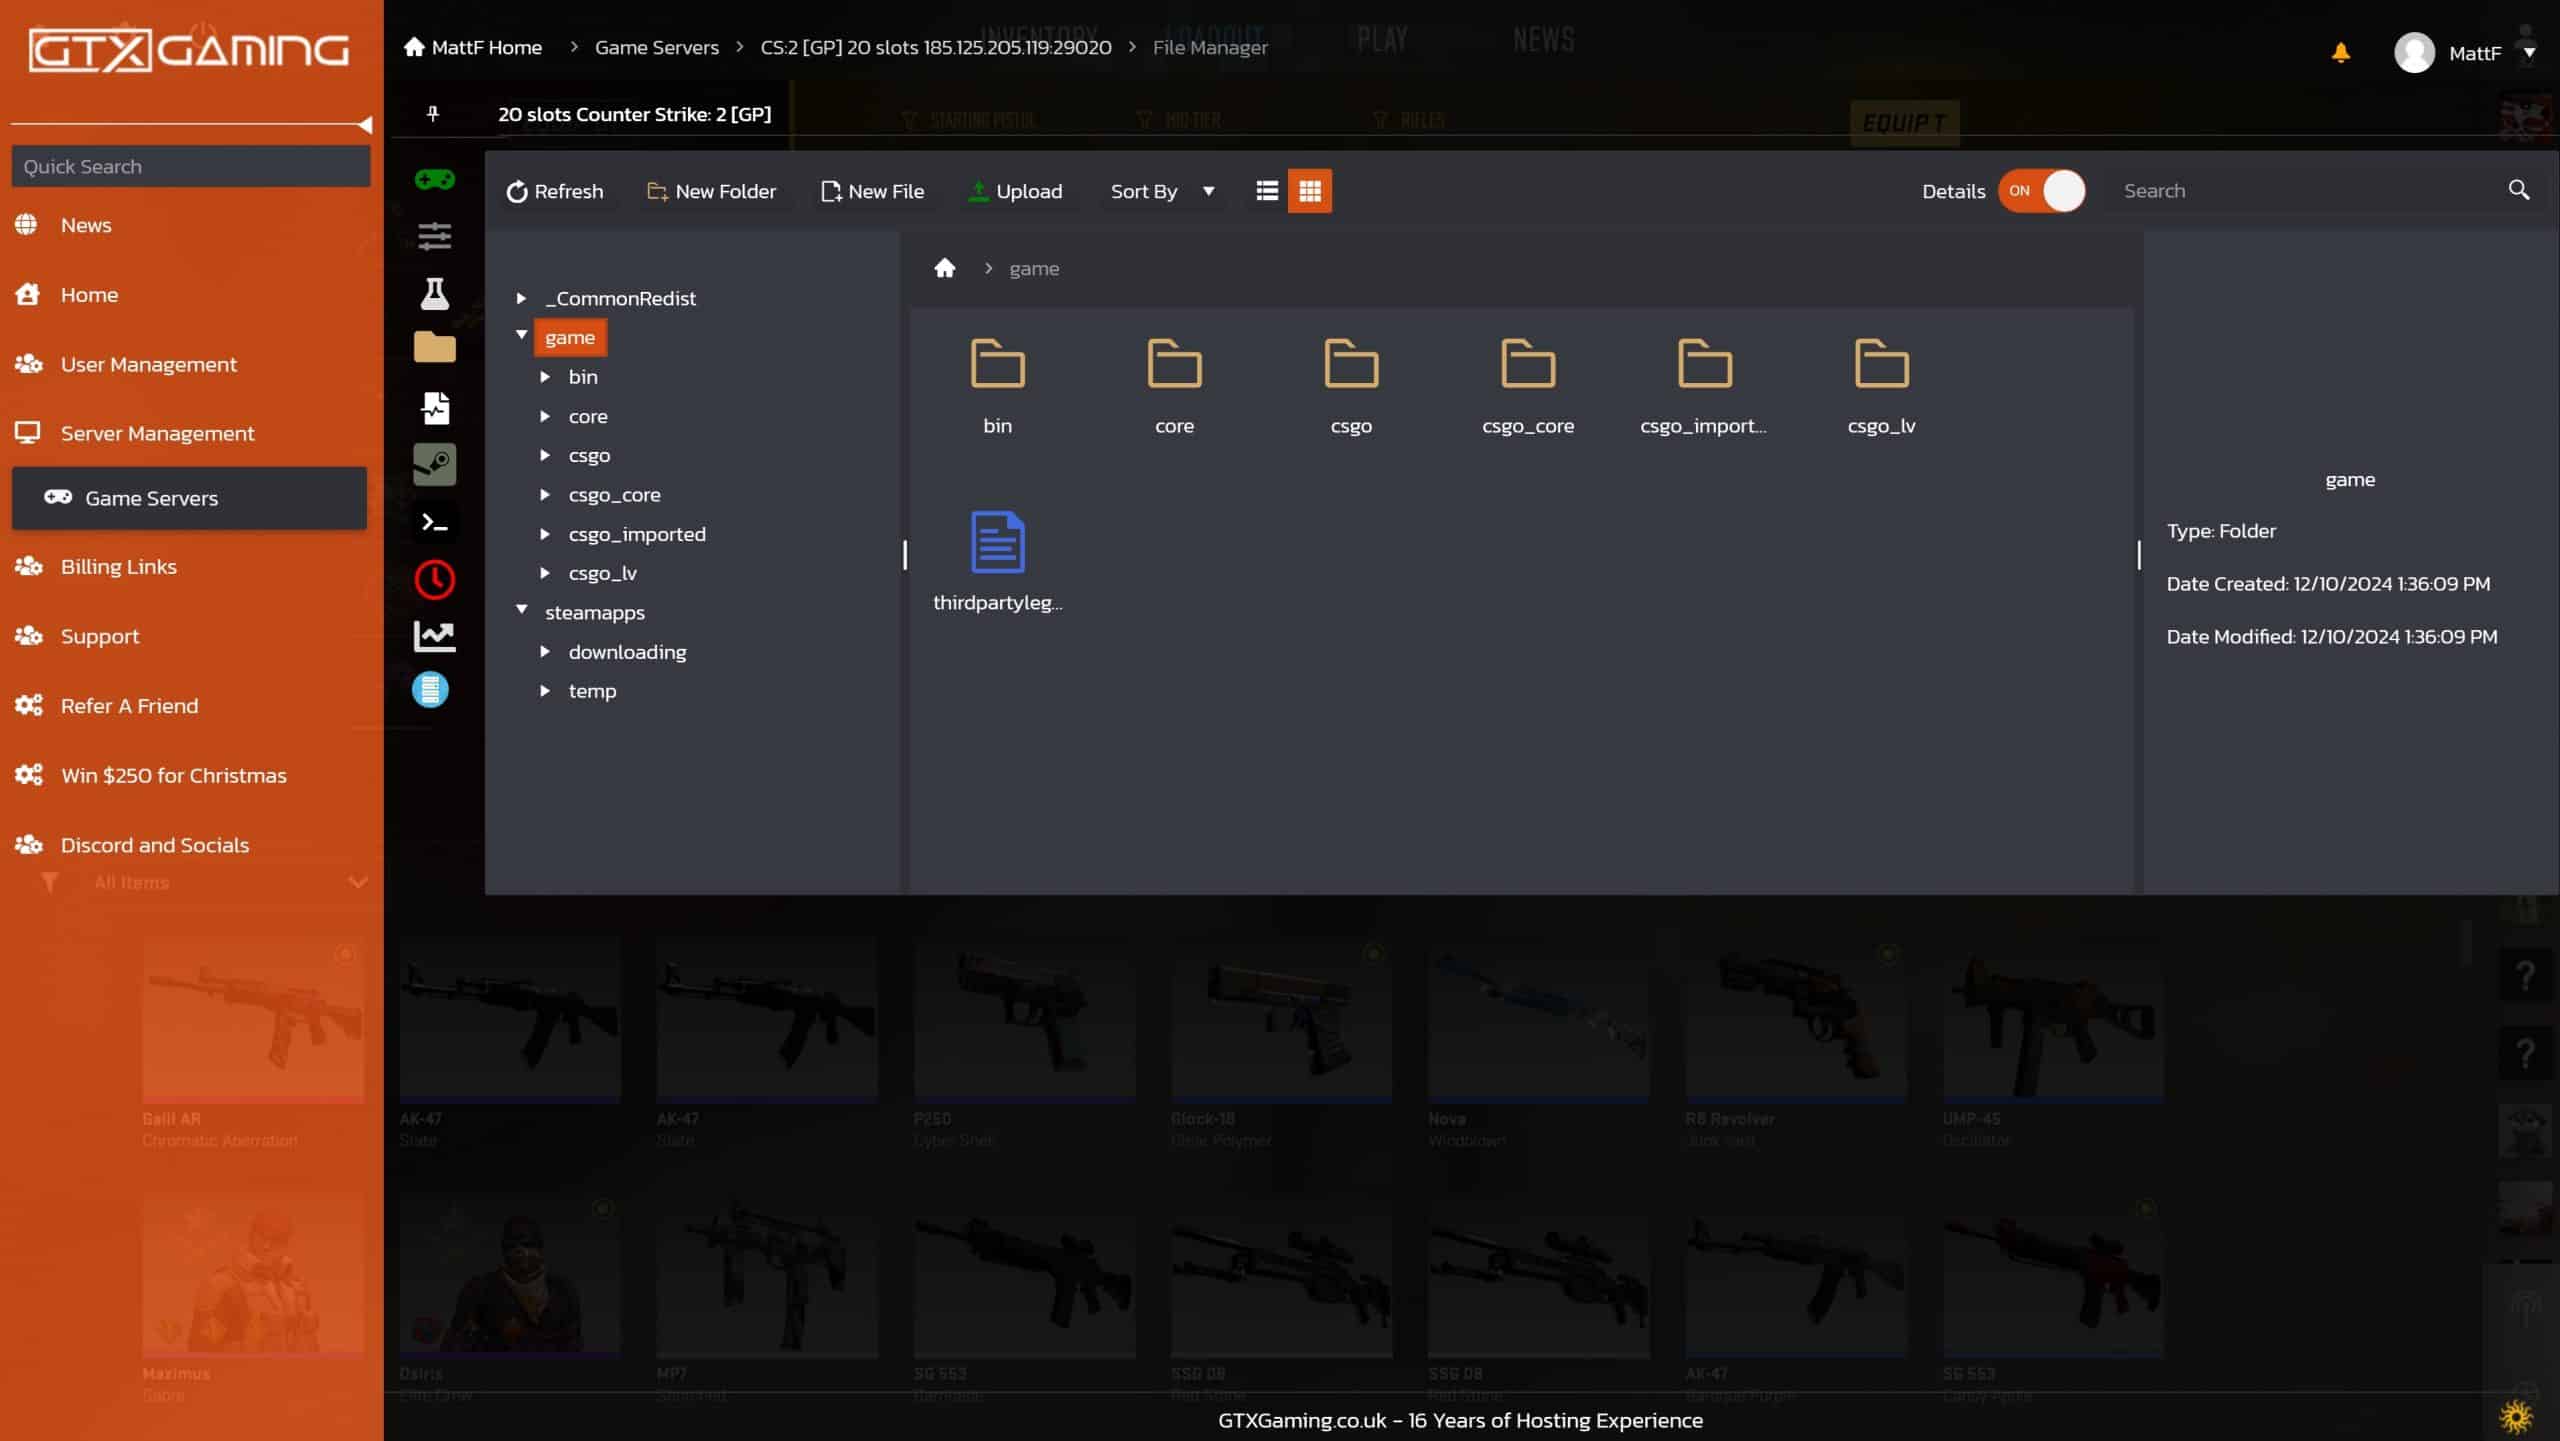Switch to grid view layout
Screen dimensions: 2560x1441
click(1309, 191)
